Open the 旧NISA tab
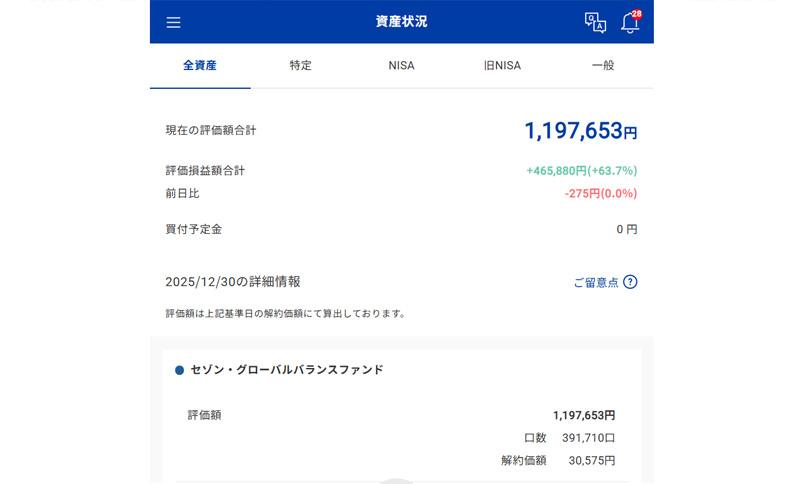800x484 pixels. coord(502,66)
